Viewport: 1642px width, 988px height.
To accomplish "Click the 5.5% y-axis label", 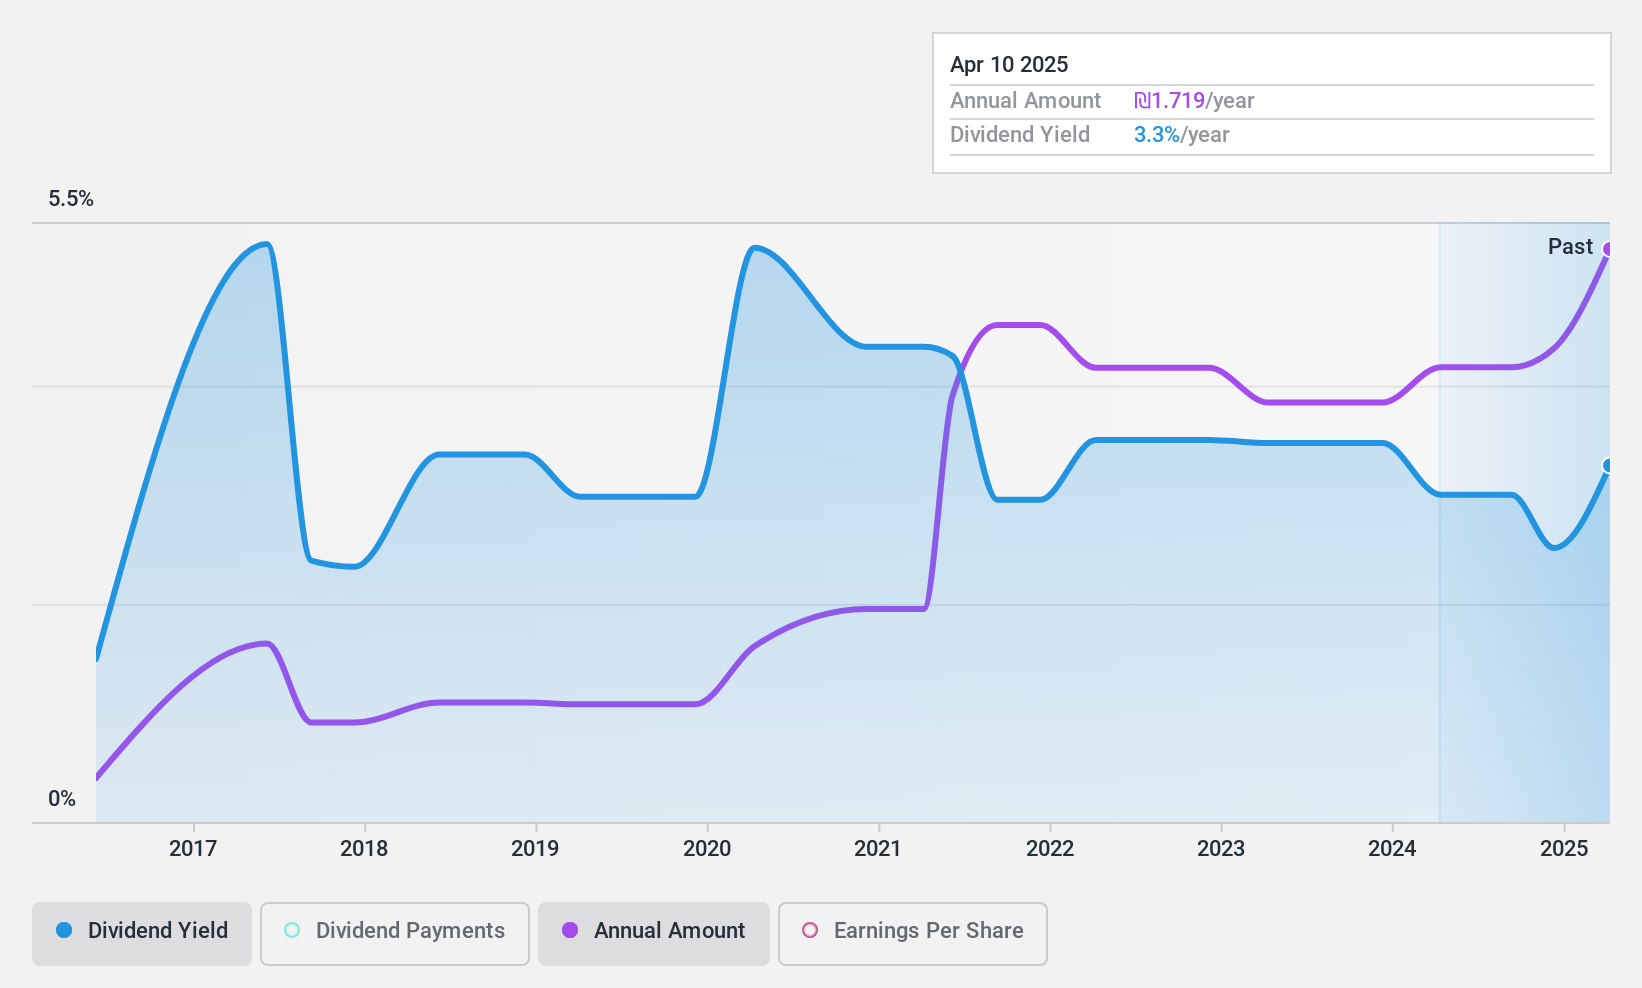I will coord(71,199).
